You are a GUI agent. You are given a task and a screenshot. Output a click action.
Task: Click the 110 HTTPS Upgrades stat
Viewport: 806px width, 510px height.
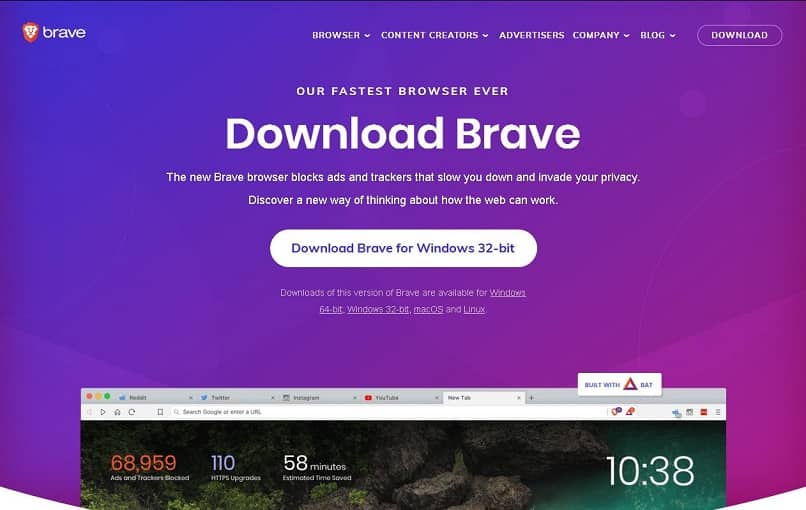coord(235,467)
